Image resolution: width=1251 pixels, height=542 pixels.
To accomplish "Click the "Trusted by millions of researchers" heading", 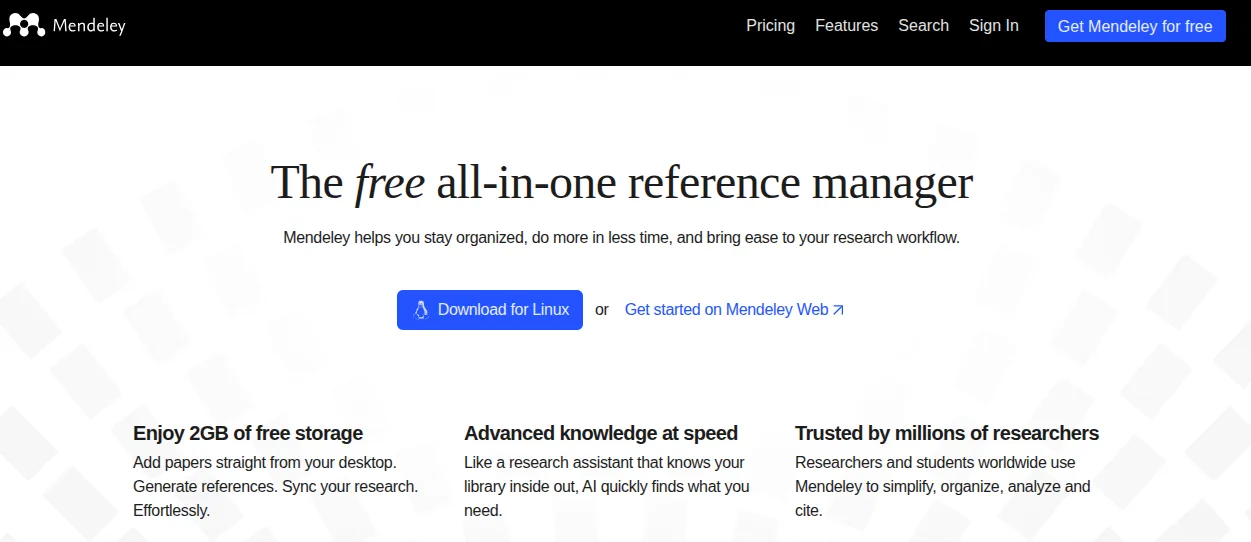I will [947, 433].
